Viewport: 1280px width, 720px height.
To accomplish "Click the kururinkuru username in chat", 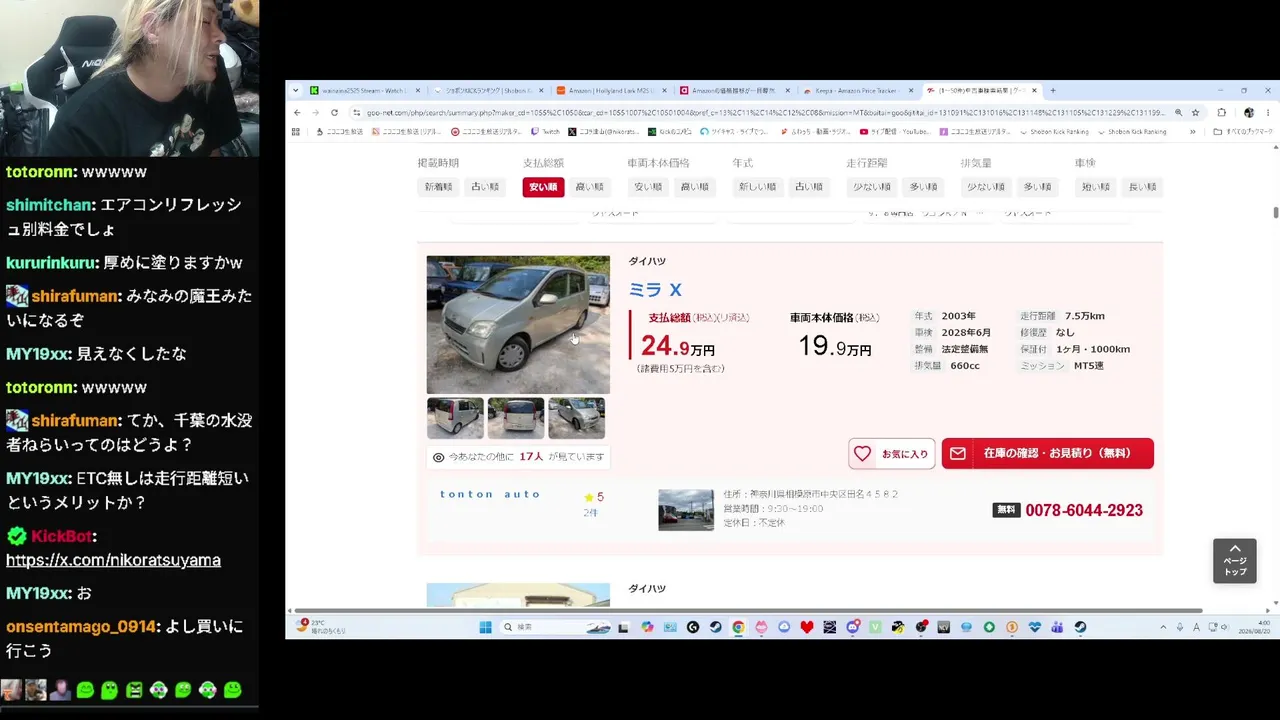I will coord(53,263).
